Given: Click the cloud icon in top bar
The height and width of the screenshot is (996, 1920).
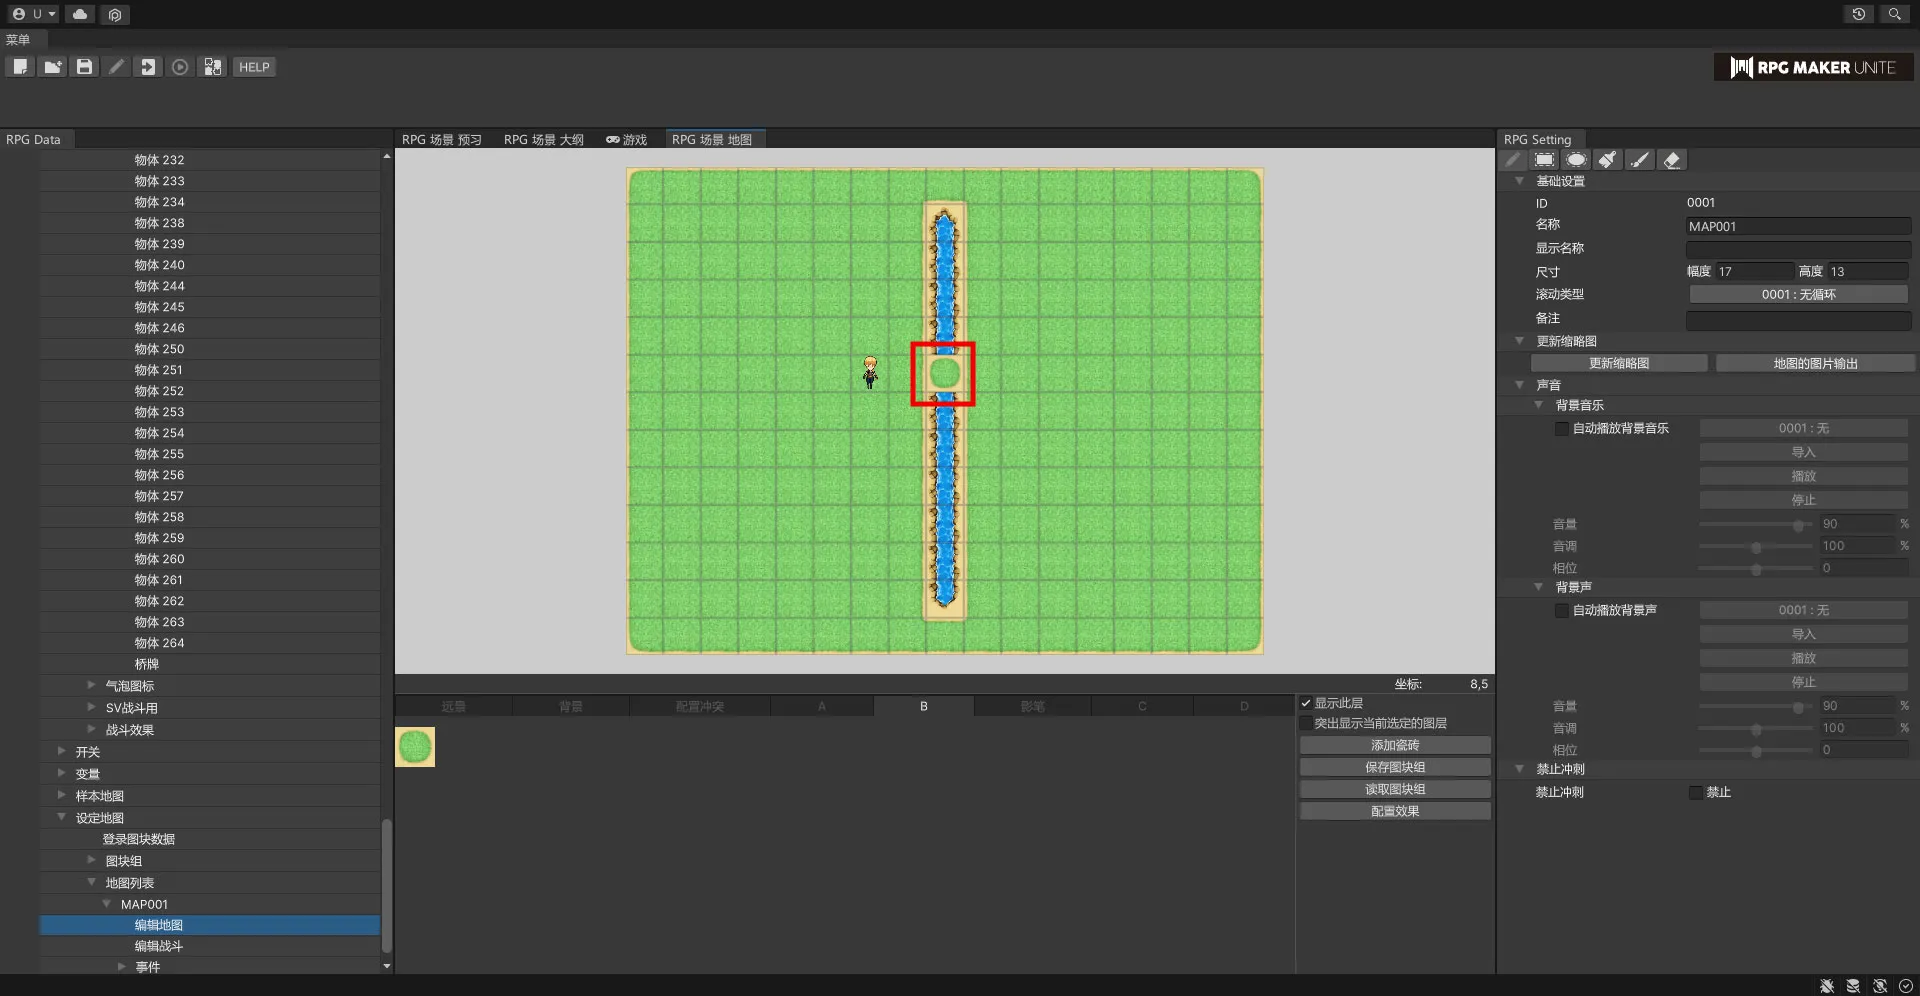Looking at the screenshot, I should point(80,14).
